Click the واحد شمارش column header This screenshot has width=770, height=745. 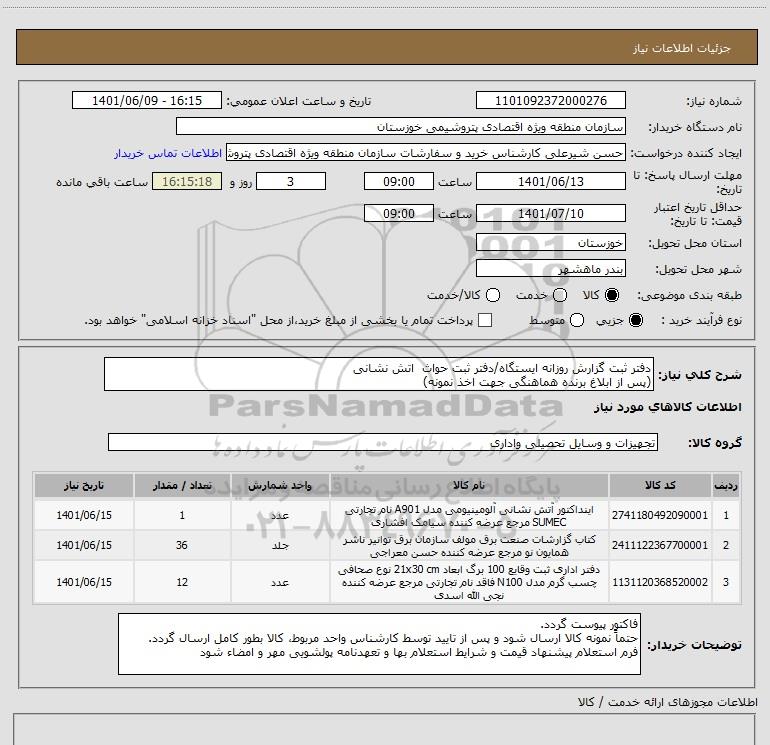pyautogui.click(x=280, y=485)
